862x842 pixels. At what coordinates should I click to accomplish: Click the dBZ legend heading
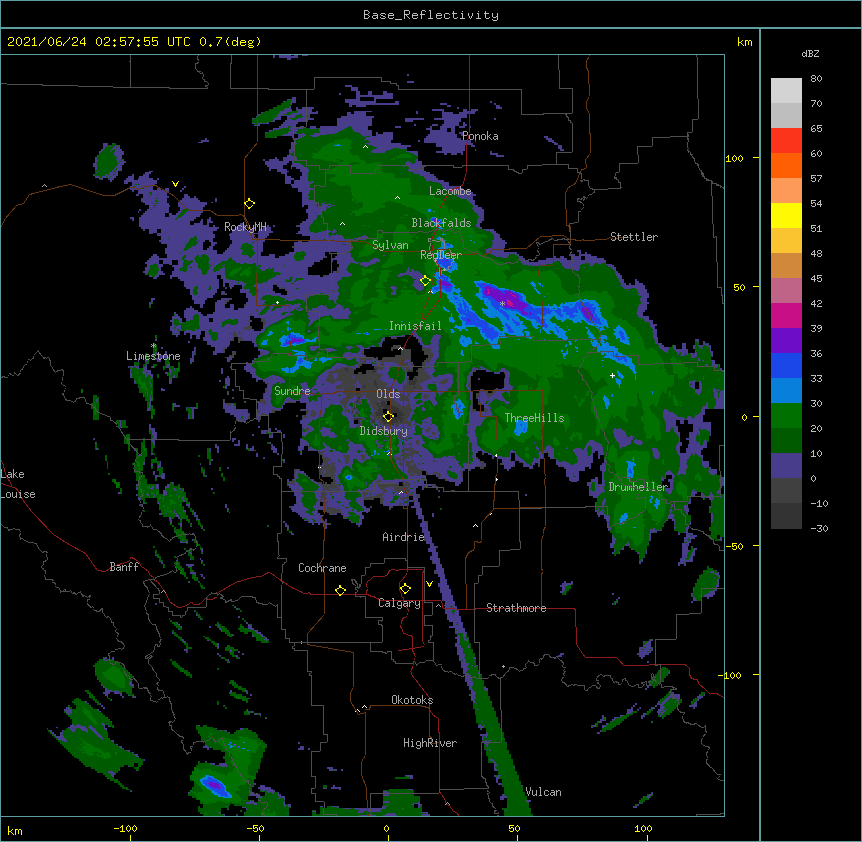pyautogui.click(x=810, y=53)
